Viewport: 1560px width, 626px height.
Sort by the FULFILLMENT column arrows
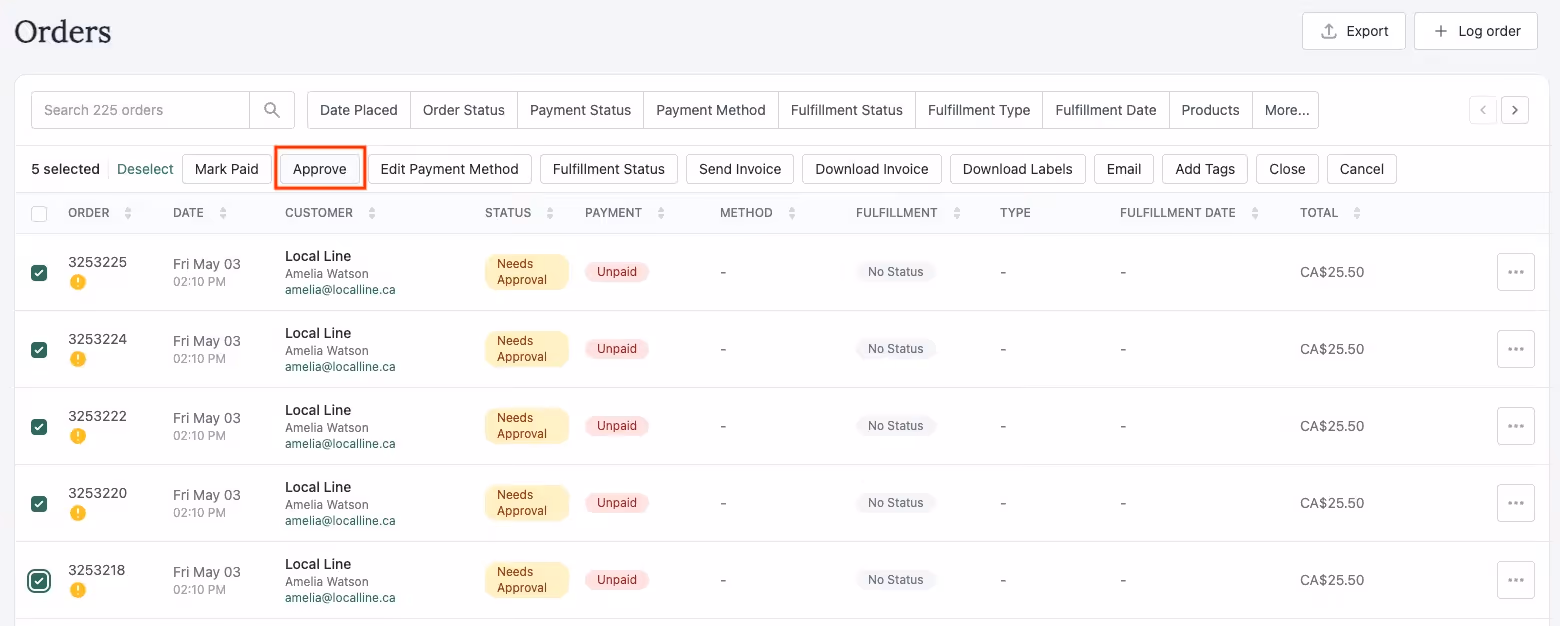coord(957,213)
